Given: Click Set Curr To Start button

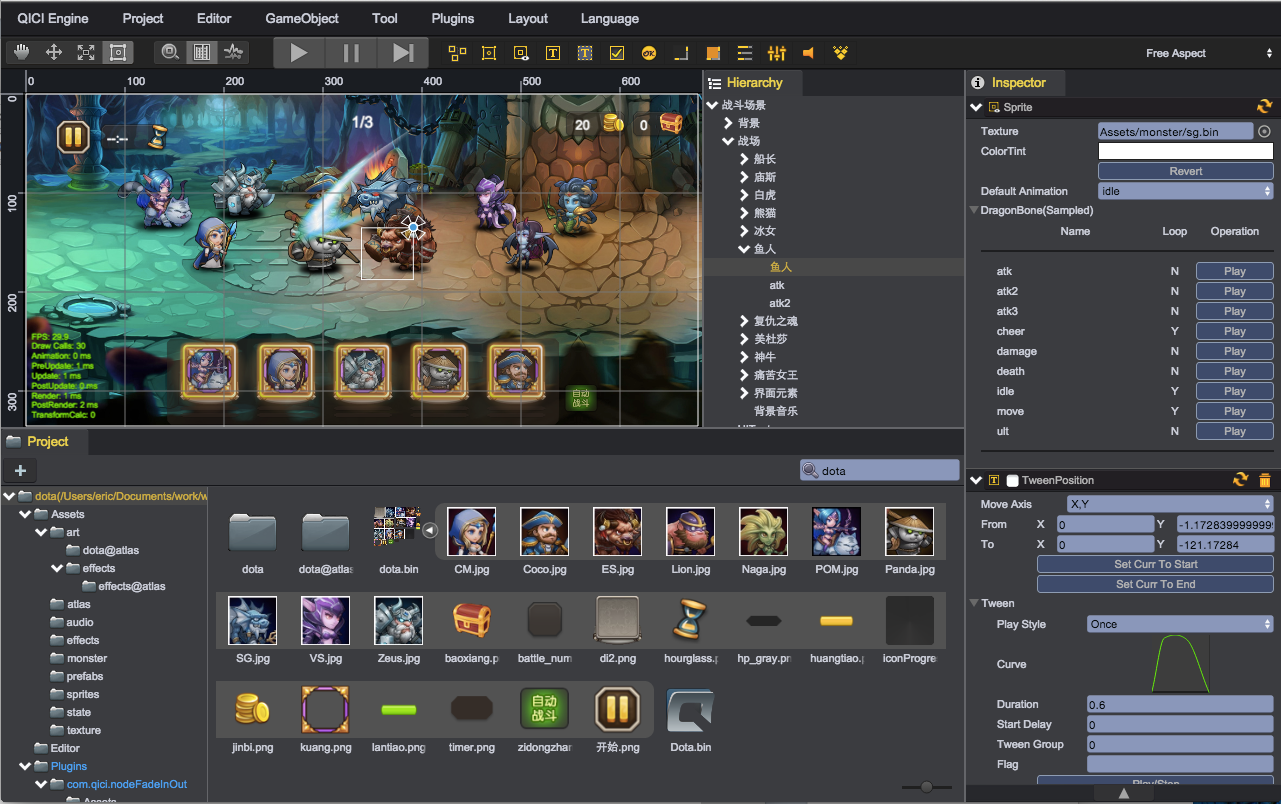Looking at the screenshot, I should tap(1156, 564).
